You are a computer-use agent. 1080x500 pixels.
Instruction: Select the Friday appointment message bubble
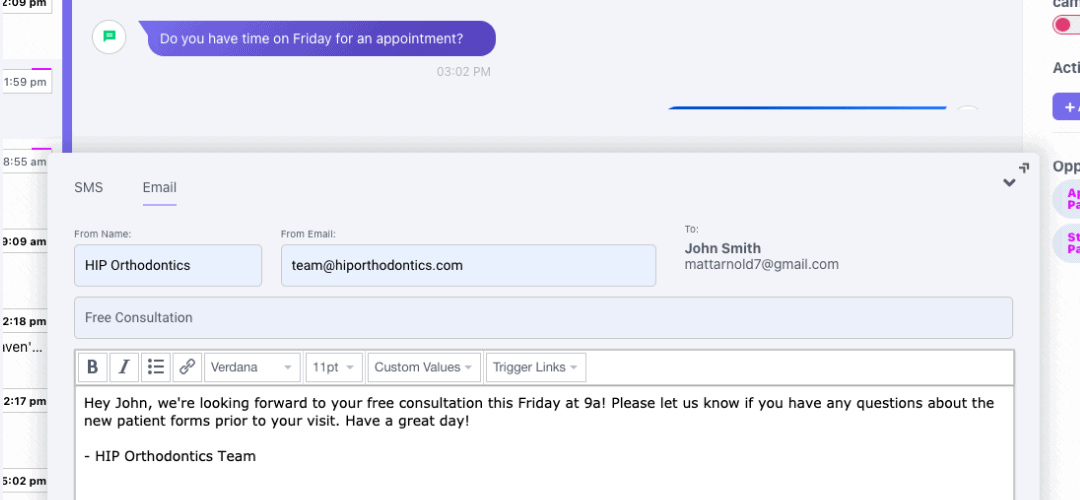(321, 39)
